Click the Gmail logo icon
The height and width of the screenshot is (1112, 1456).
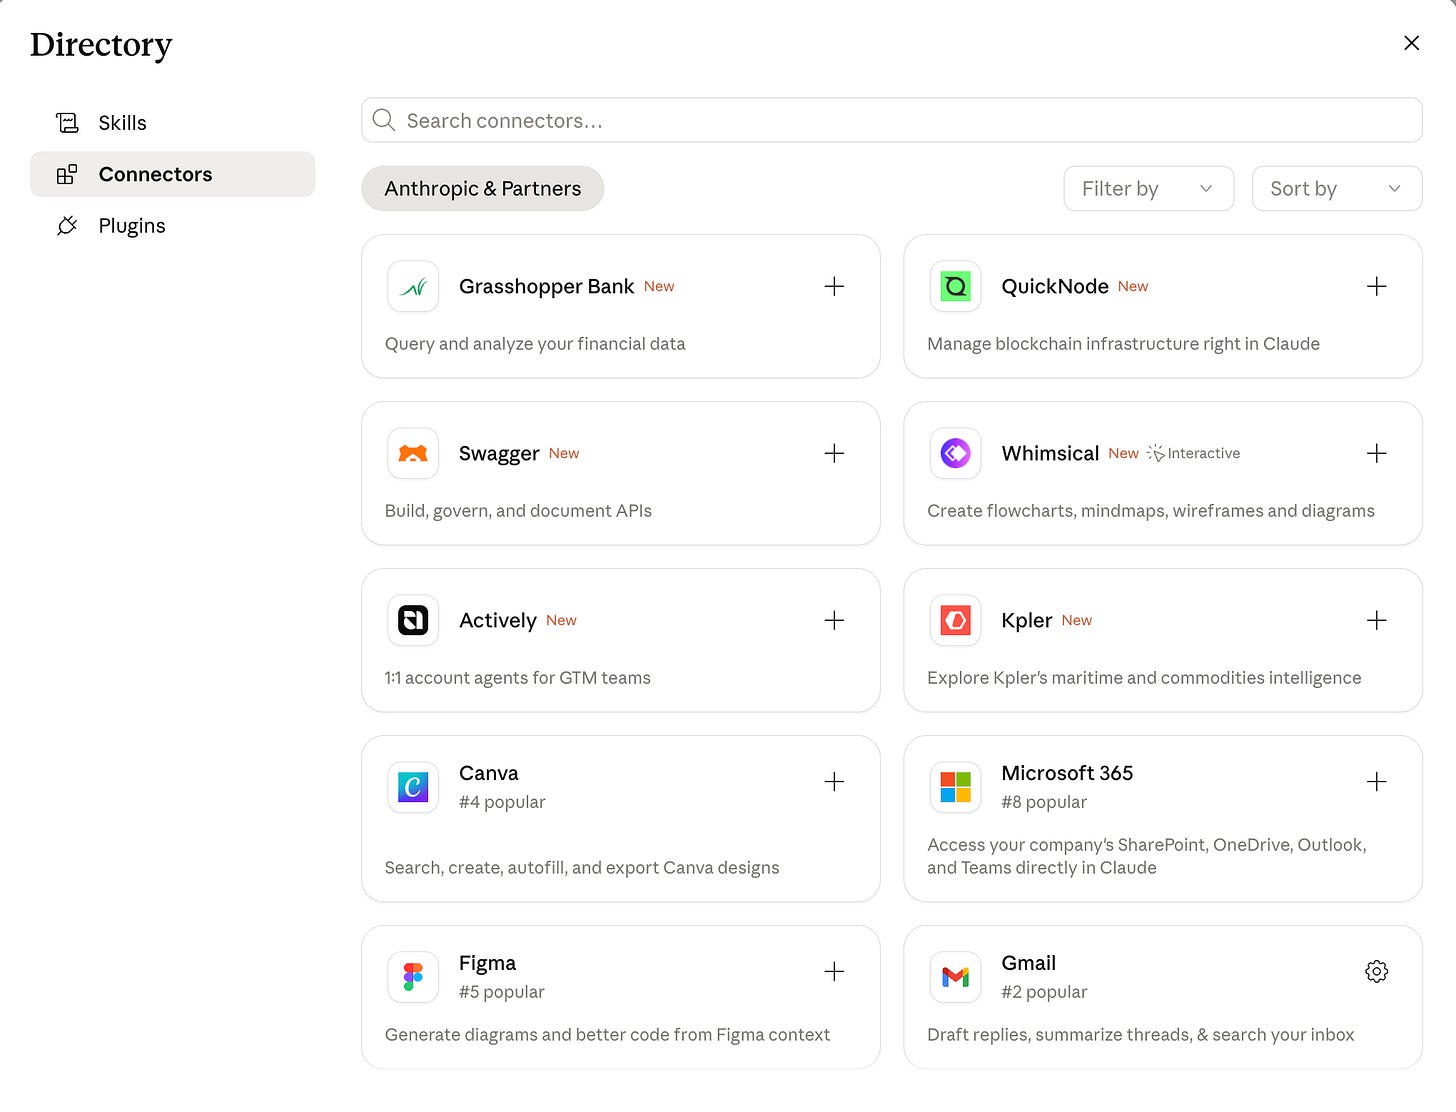tap(955, 977)
